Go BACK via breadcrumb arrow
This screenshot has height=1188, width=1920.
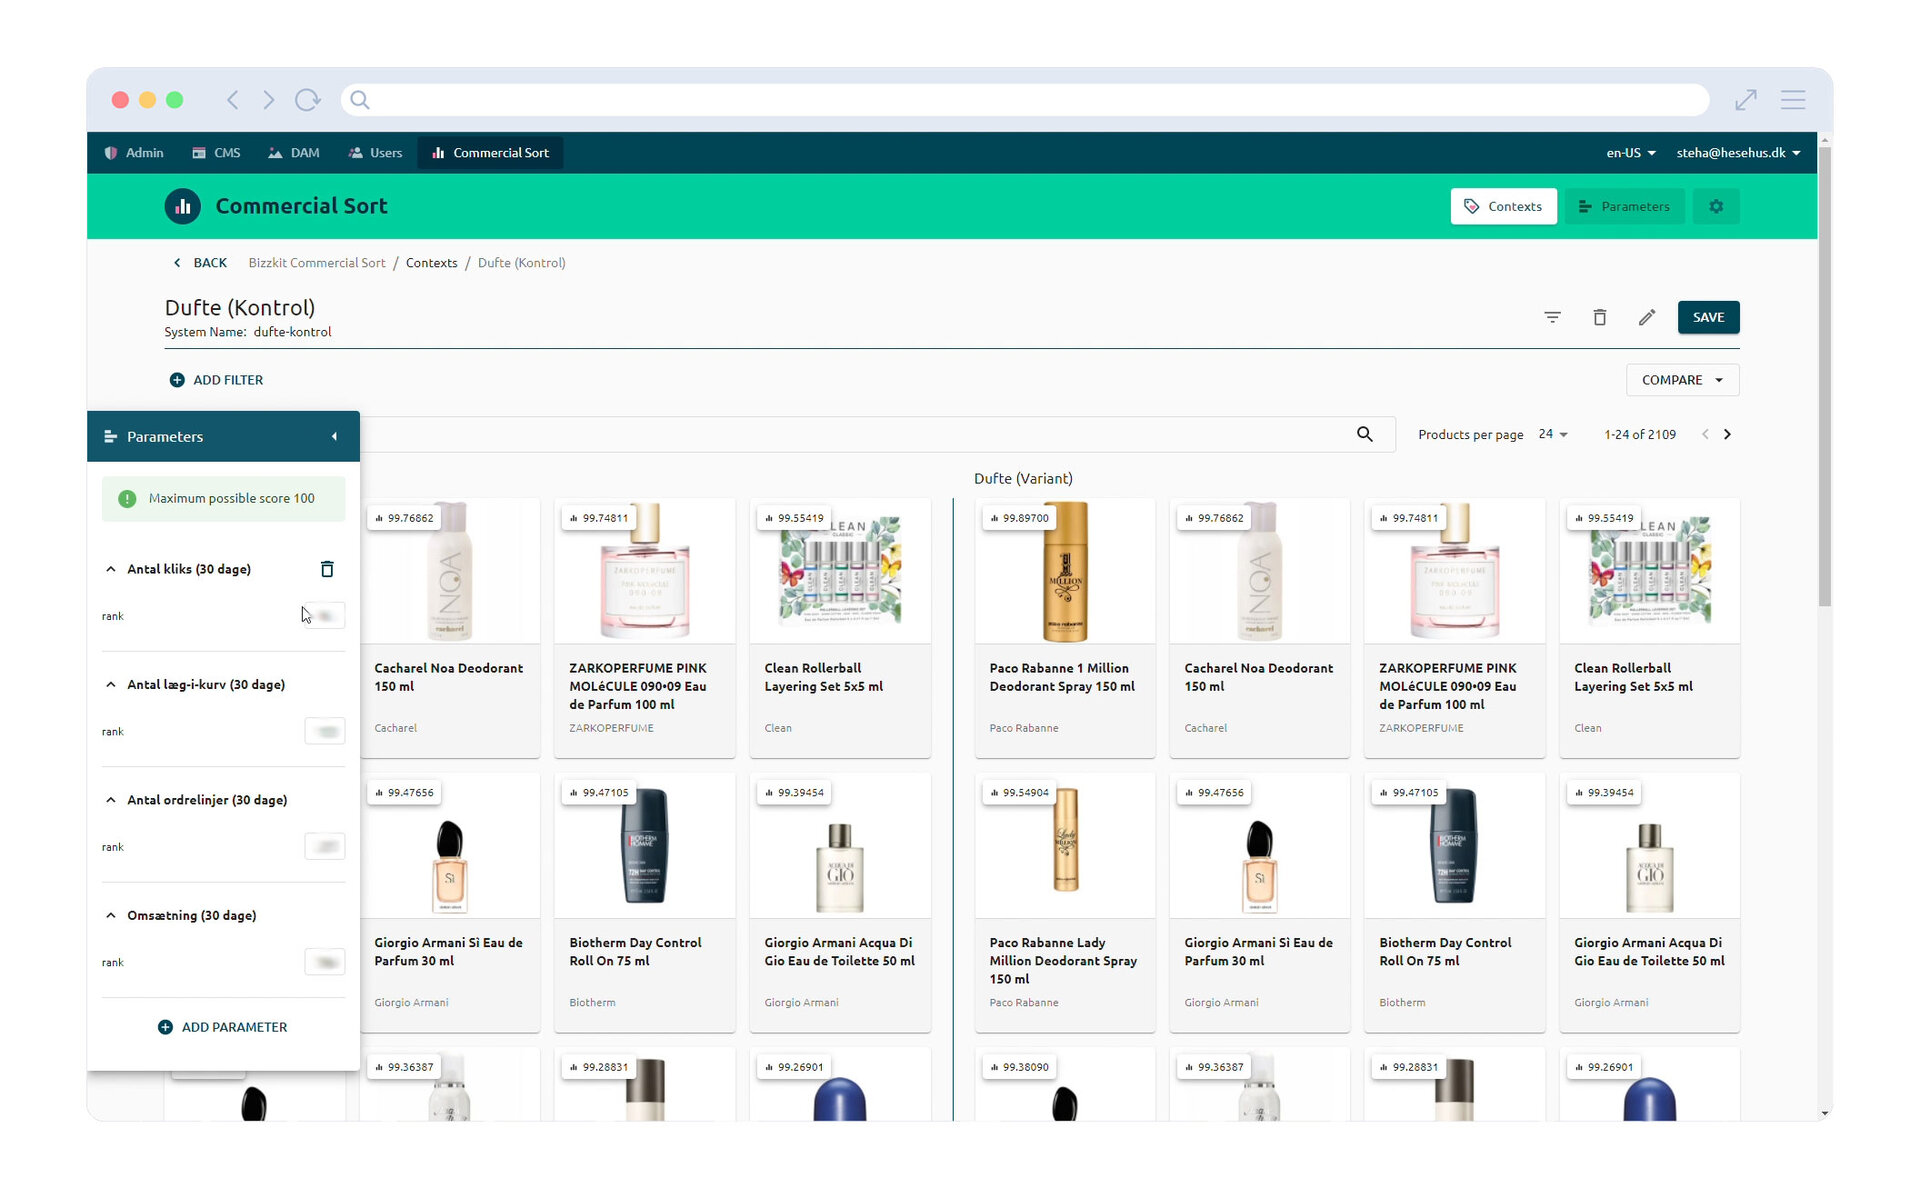(200, 263)
